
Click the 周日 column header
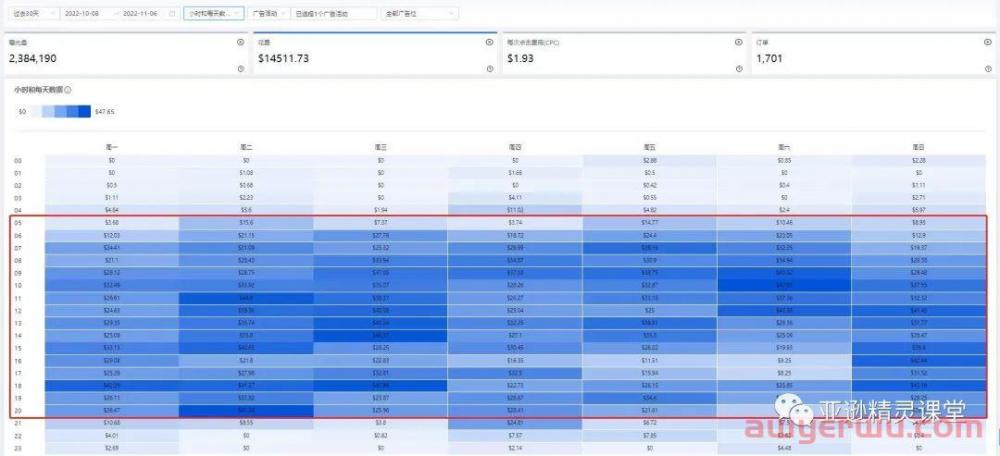(919, 147)
